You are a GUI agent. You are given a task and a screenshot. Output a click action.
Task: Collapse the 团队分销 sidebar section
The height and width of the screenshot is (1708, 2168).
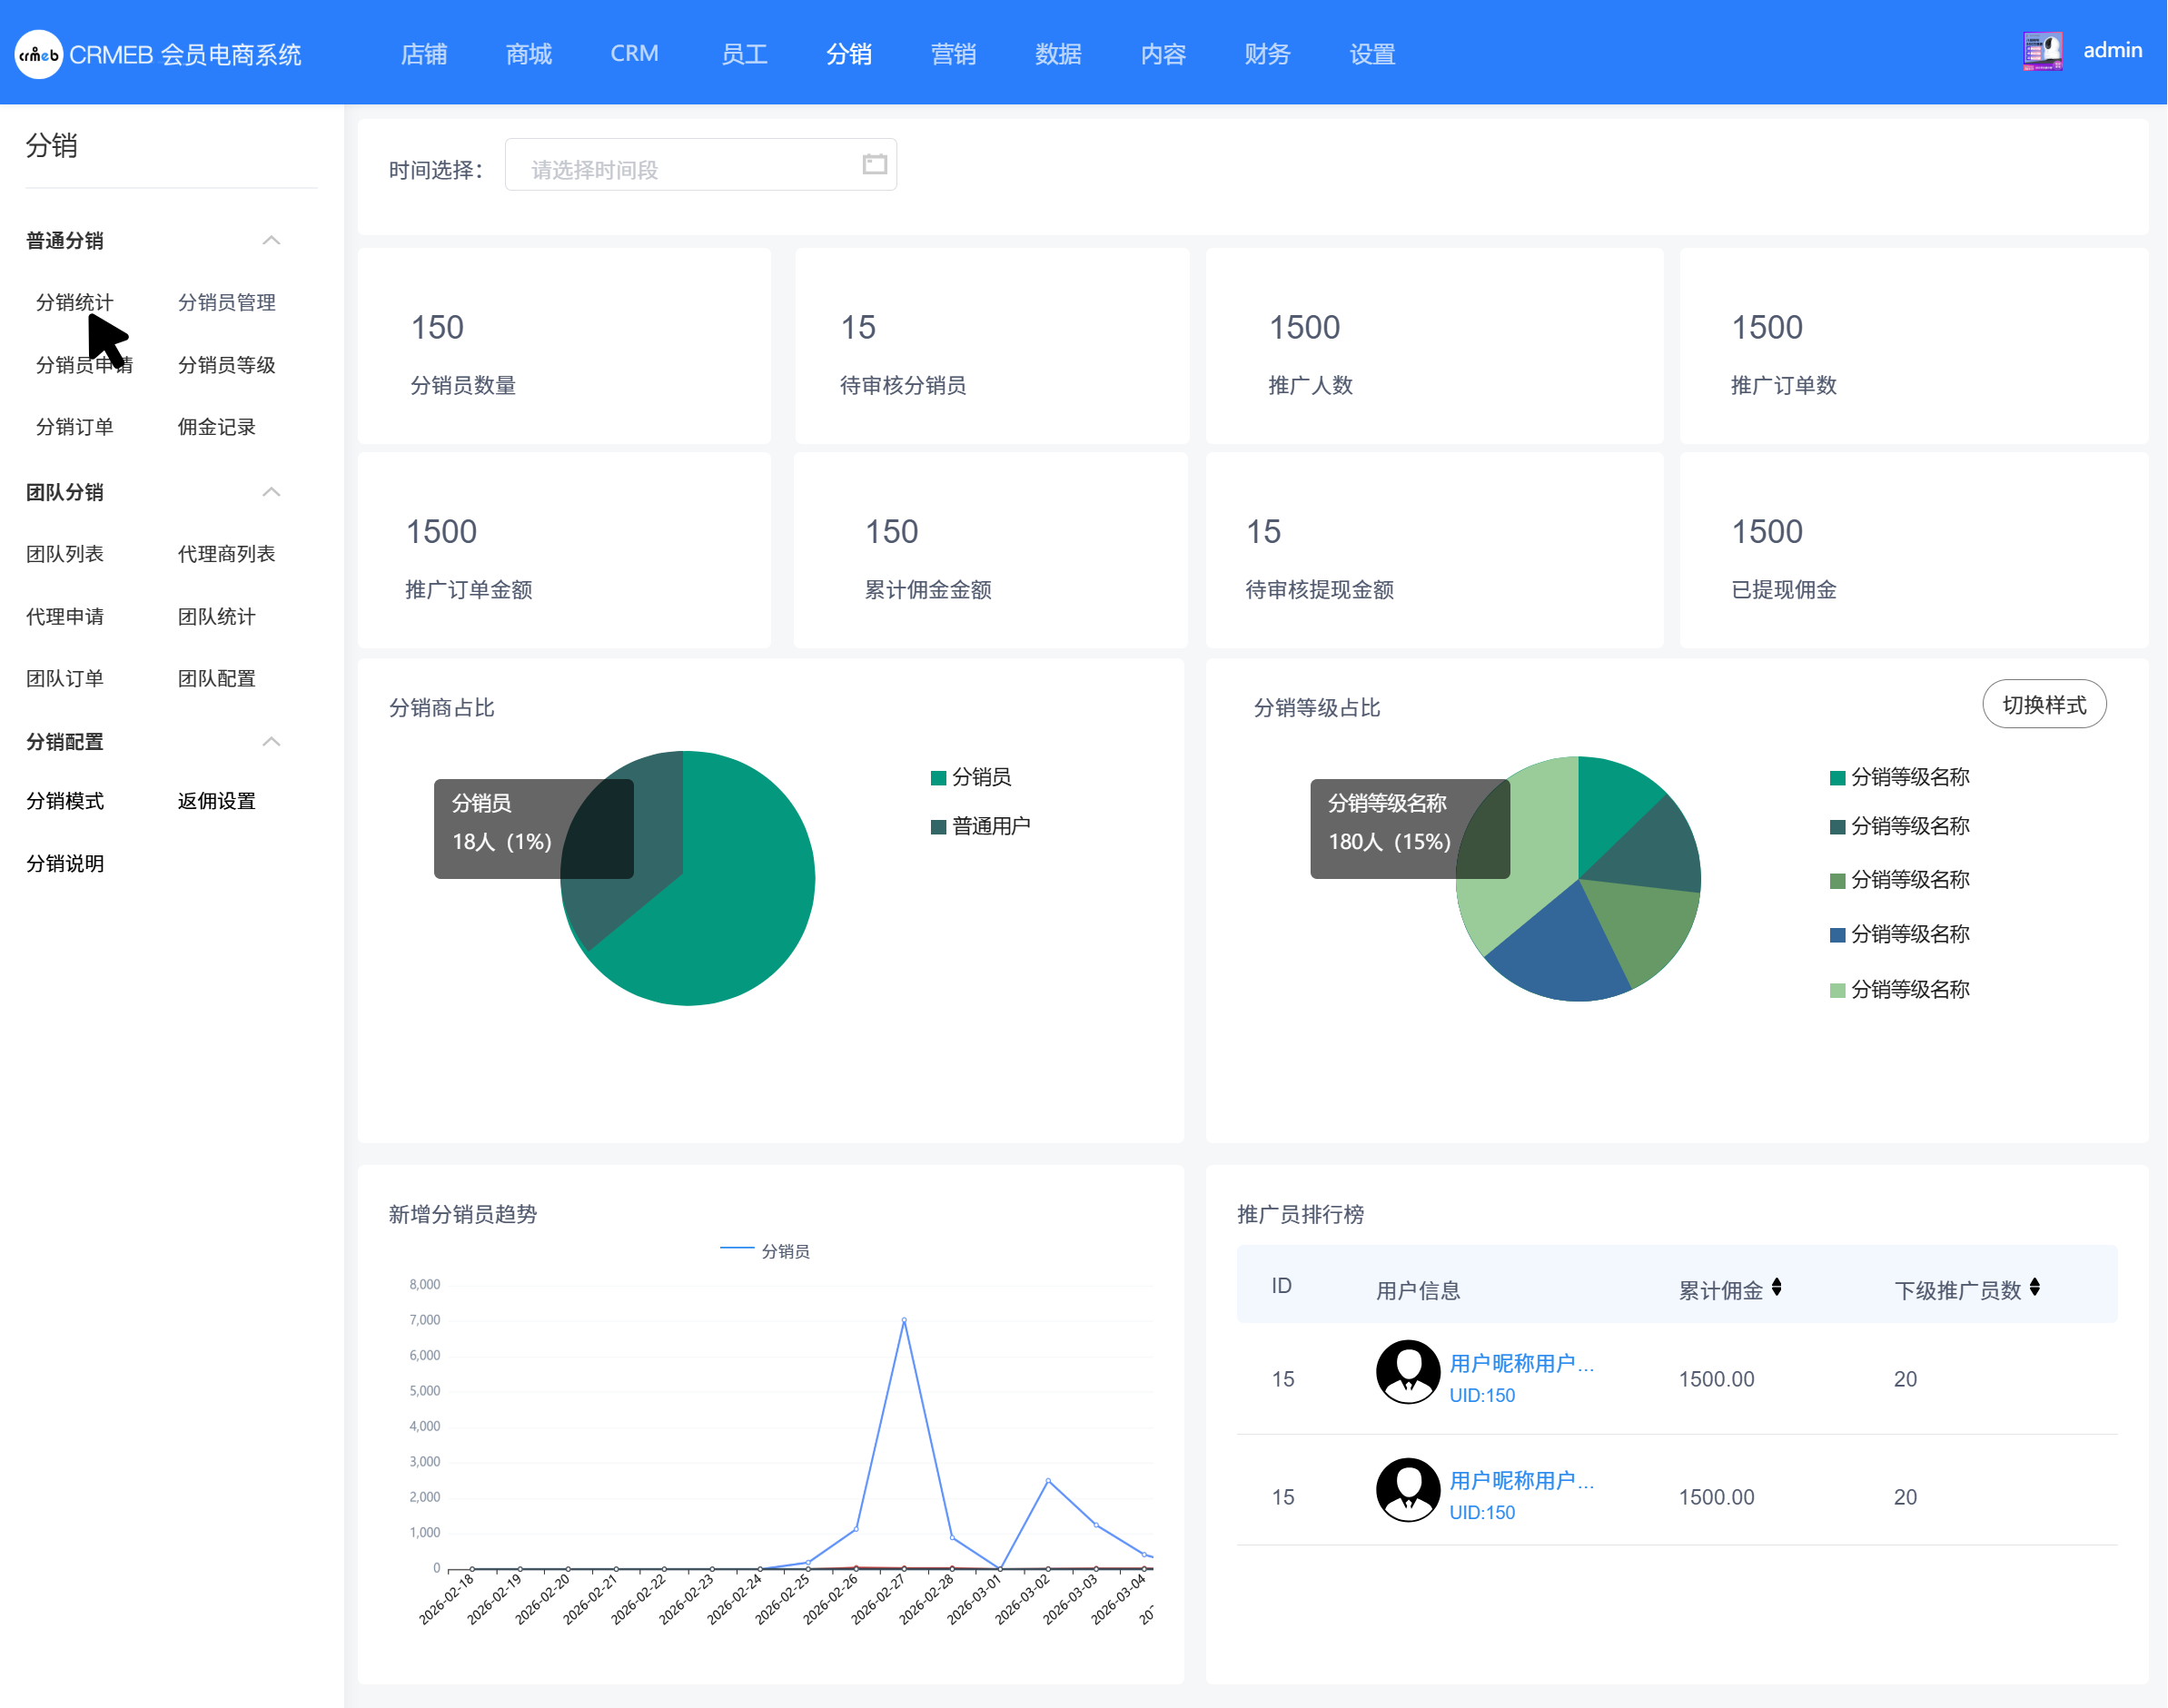tap(271, 492)
